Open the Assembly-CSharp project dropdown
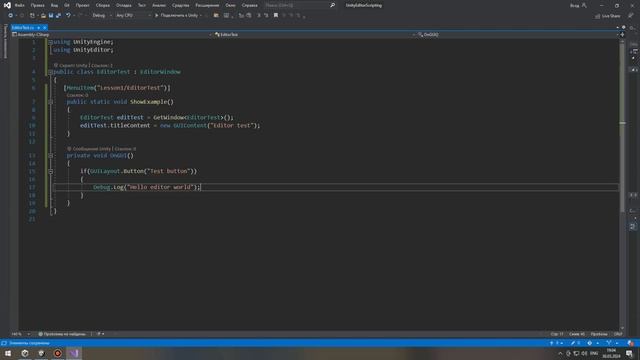 coord(111,35)
